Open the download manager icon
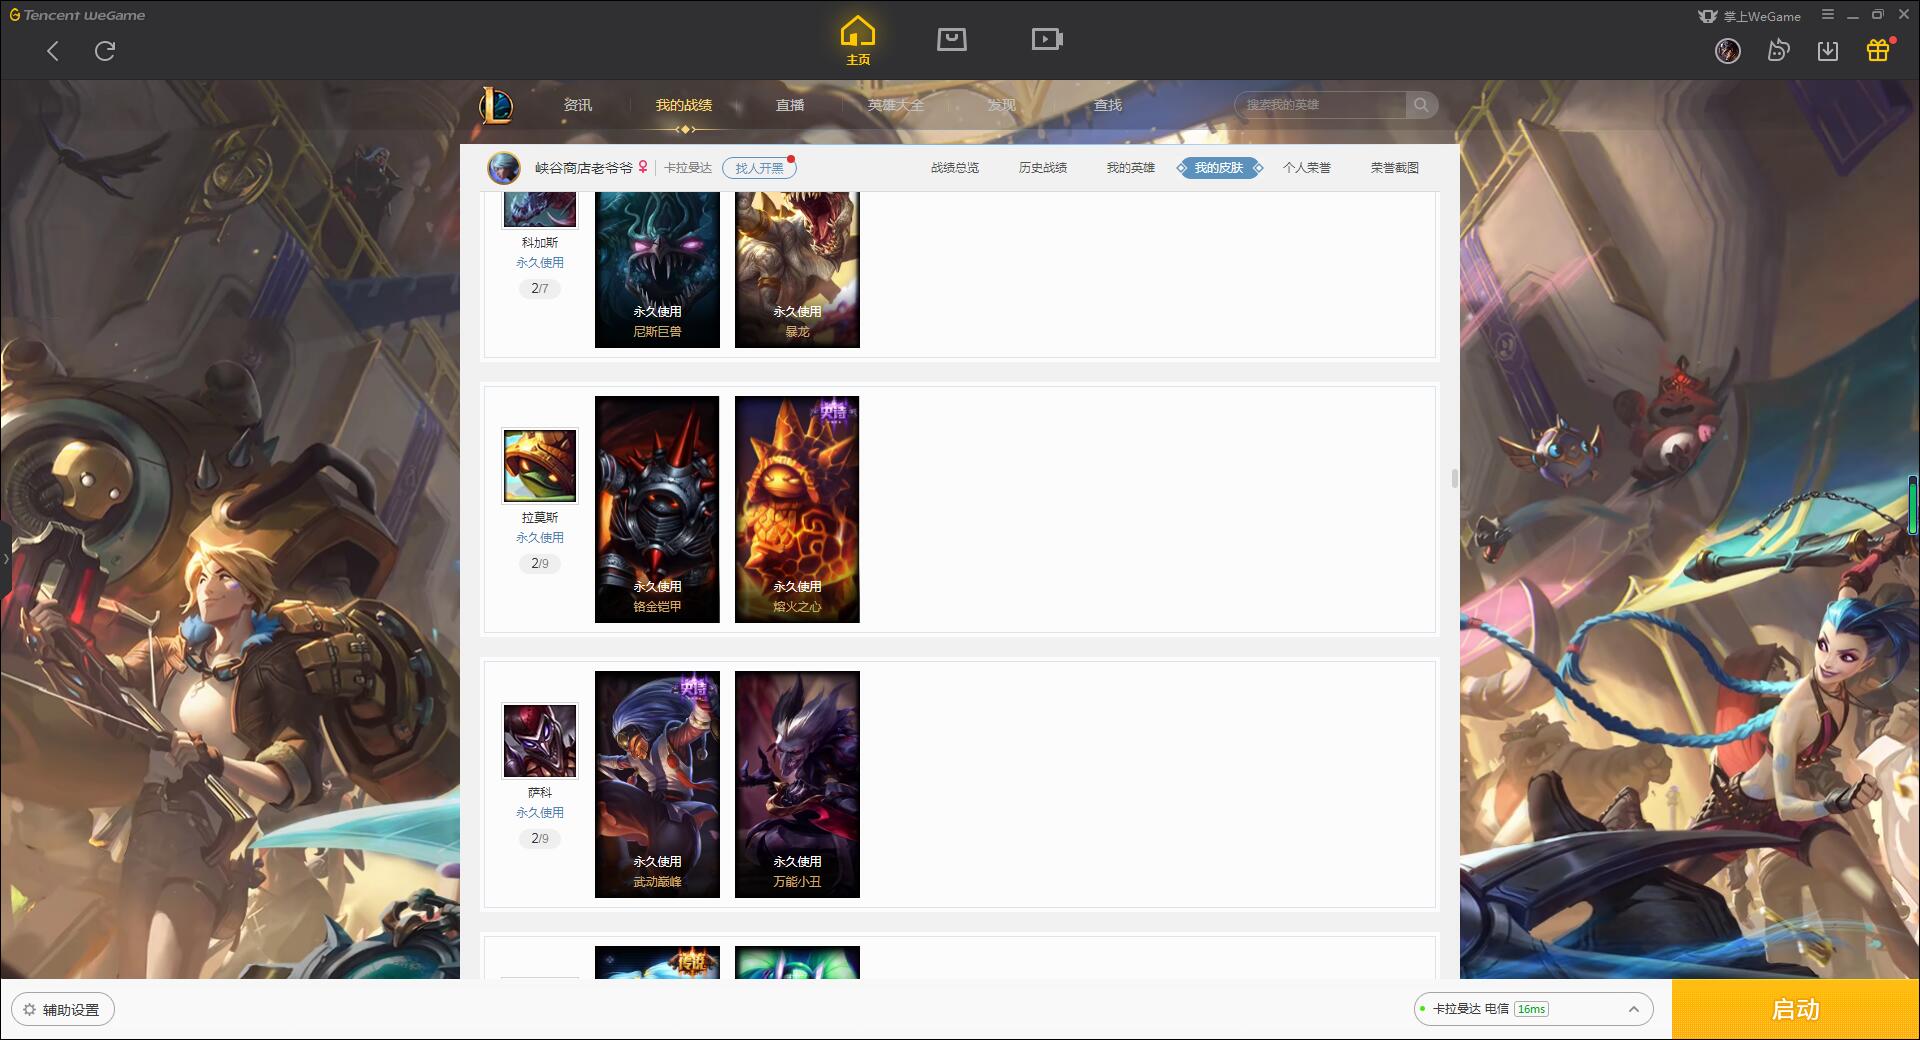This screenshot has width=1920, height=1040. [1828, 51]
